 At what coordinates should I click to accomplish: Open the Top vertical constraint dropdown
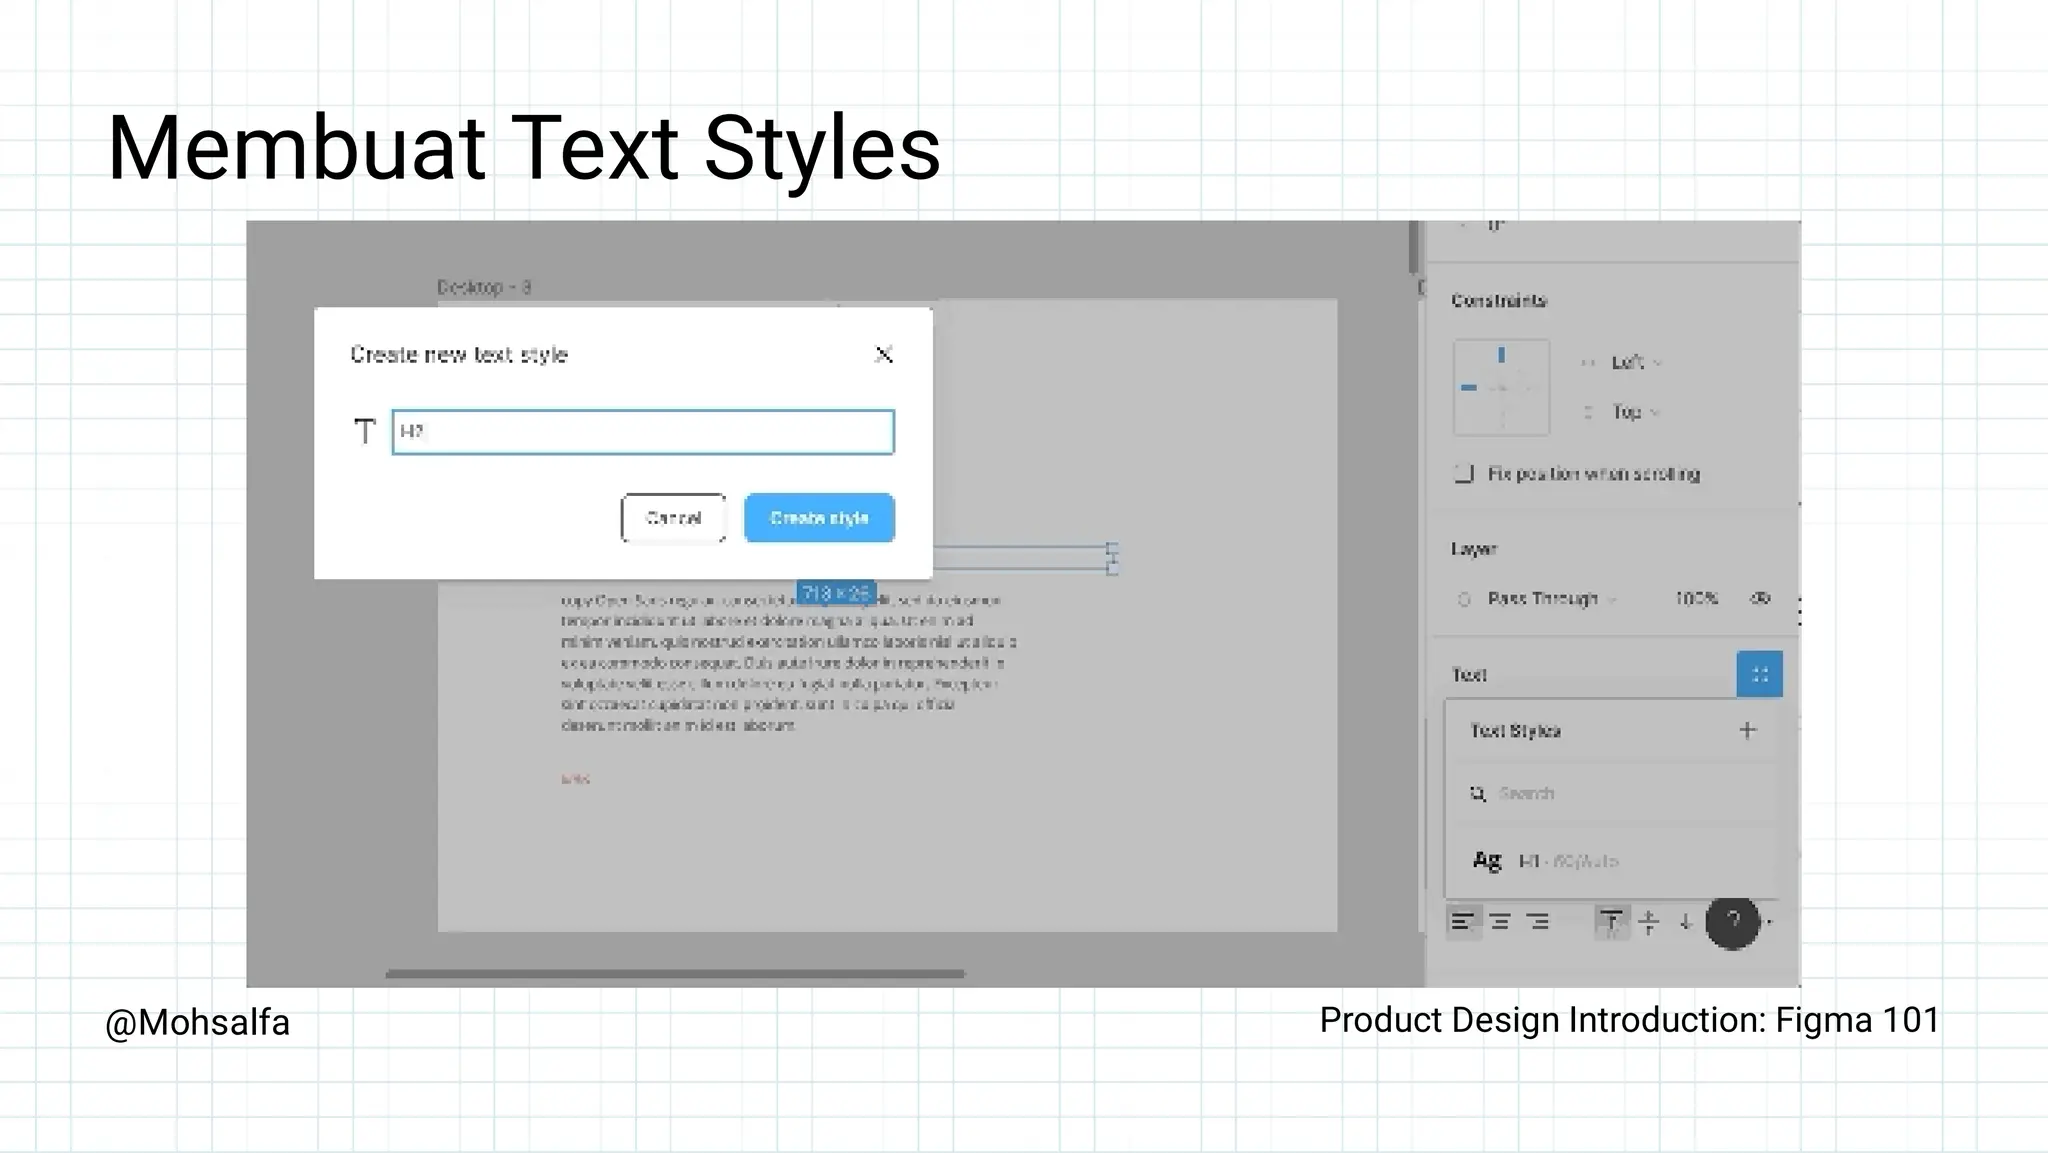click(x=1634, y=412)
